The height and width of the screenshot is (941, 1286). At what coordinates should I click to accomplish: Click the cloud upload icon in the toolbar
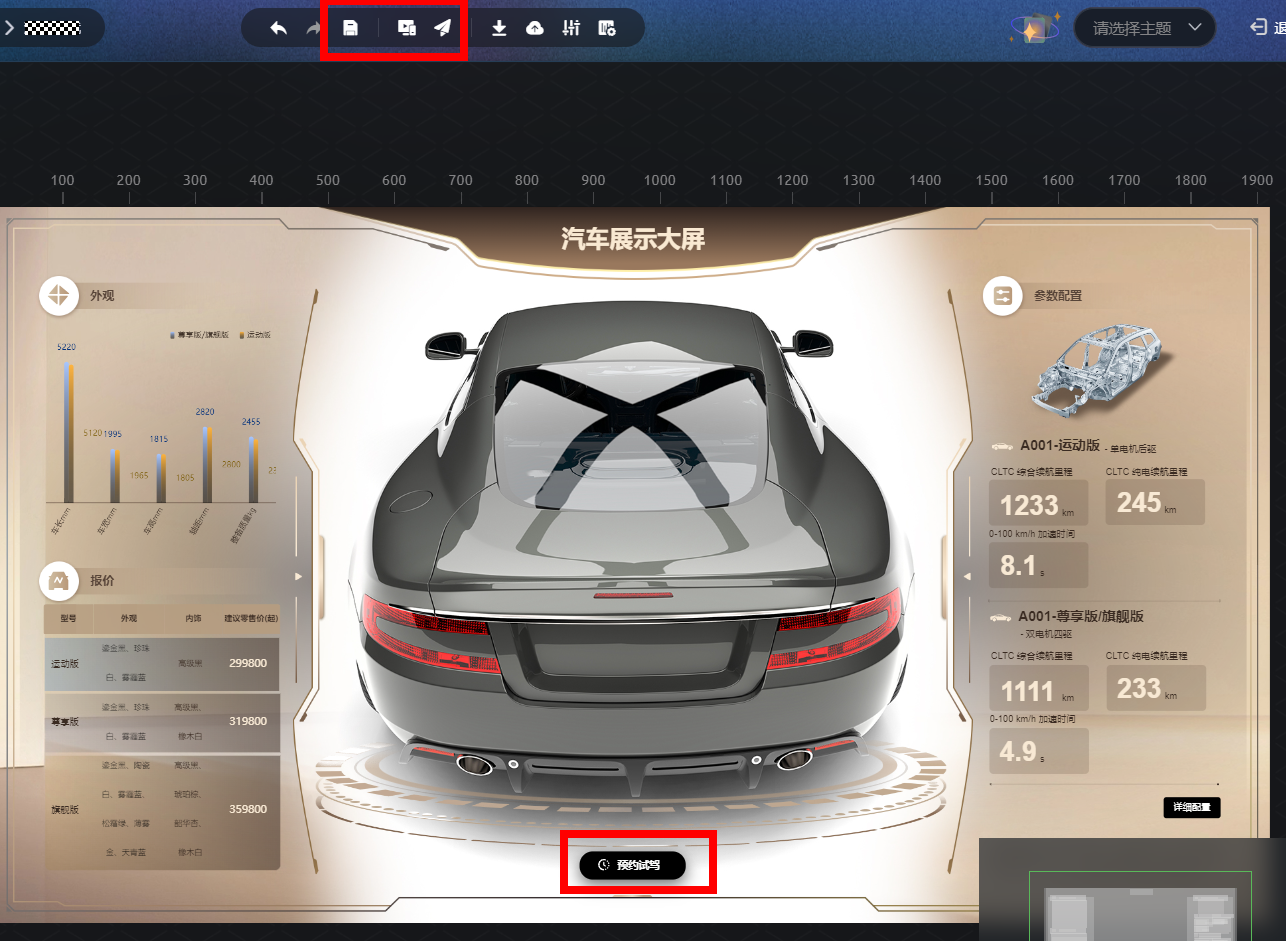(535, 28)
